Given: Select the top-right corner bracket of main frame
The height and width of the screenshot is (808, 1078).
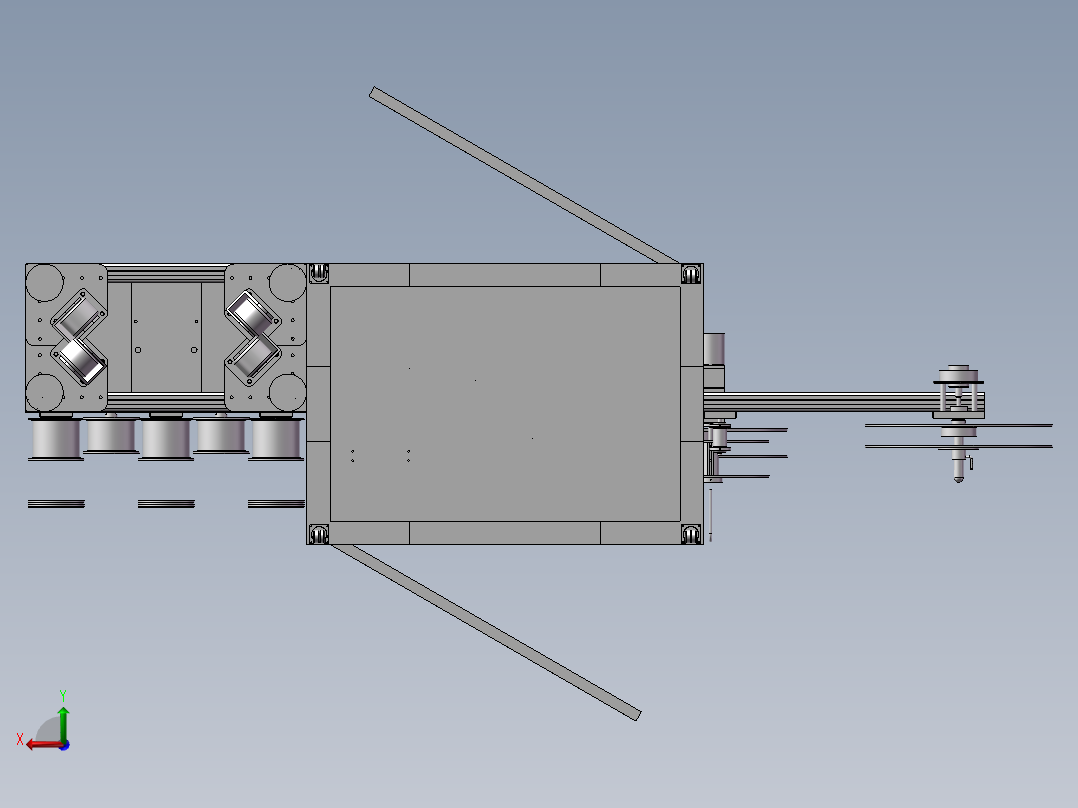Looking at the screenshot, I should (x=691, y=274).
